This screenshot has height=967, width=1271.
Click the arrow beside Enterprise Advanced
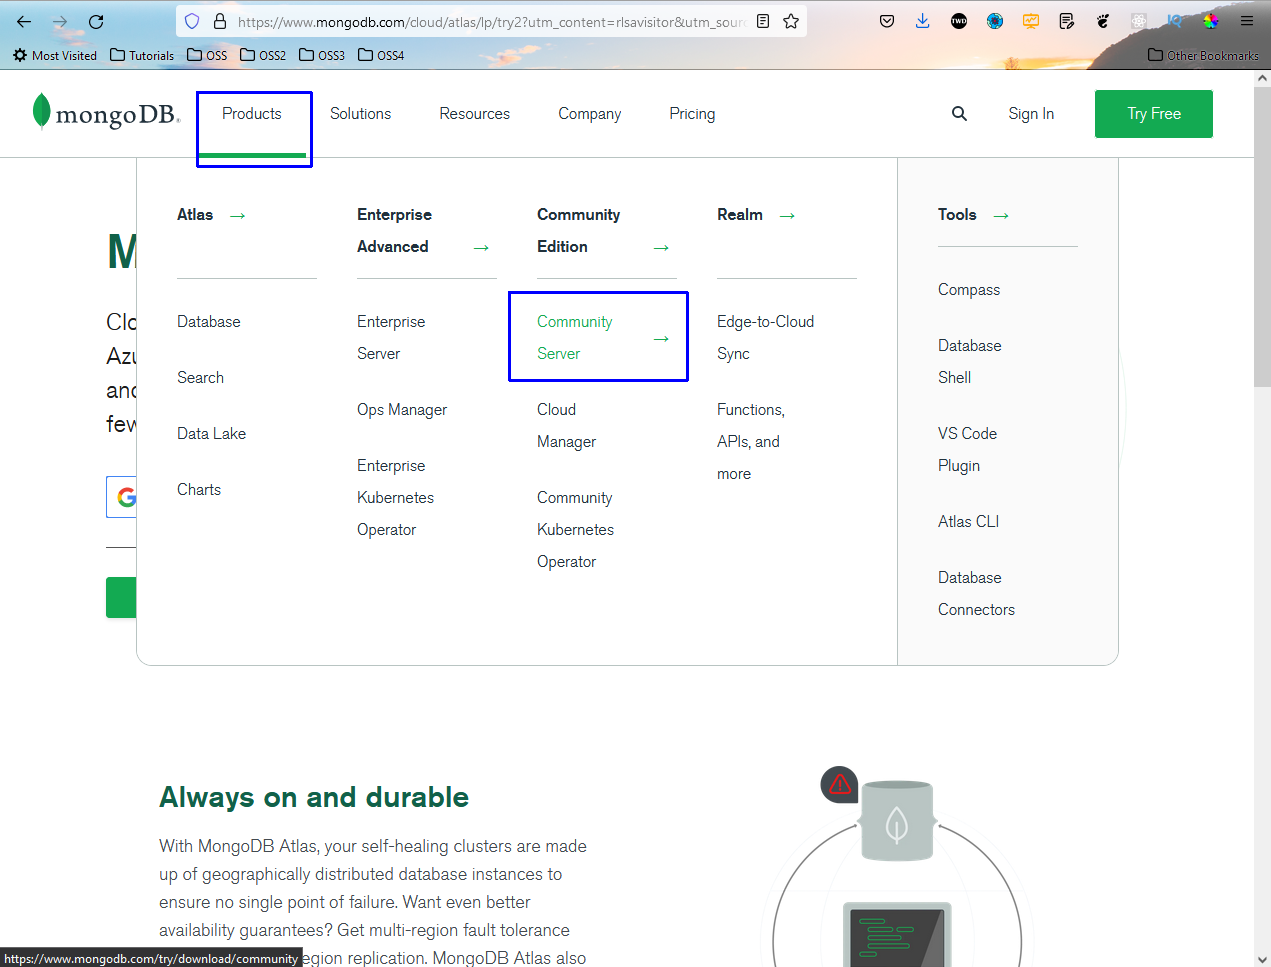click(481, 248)
